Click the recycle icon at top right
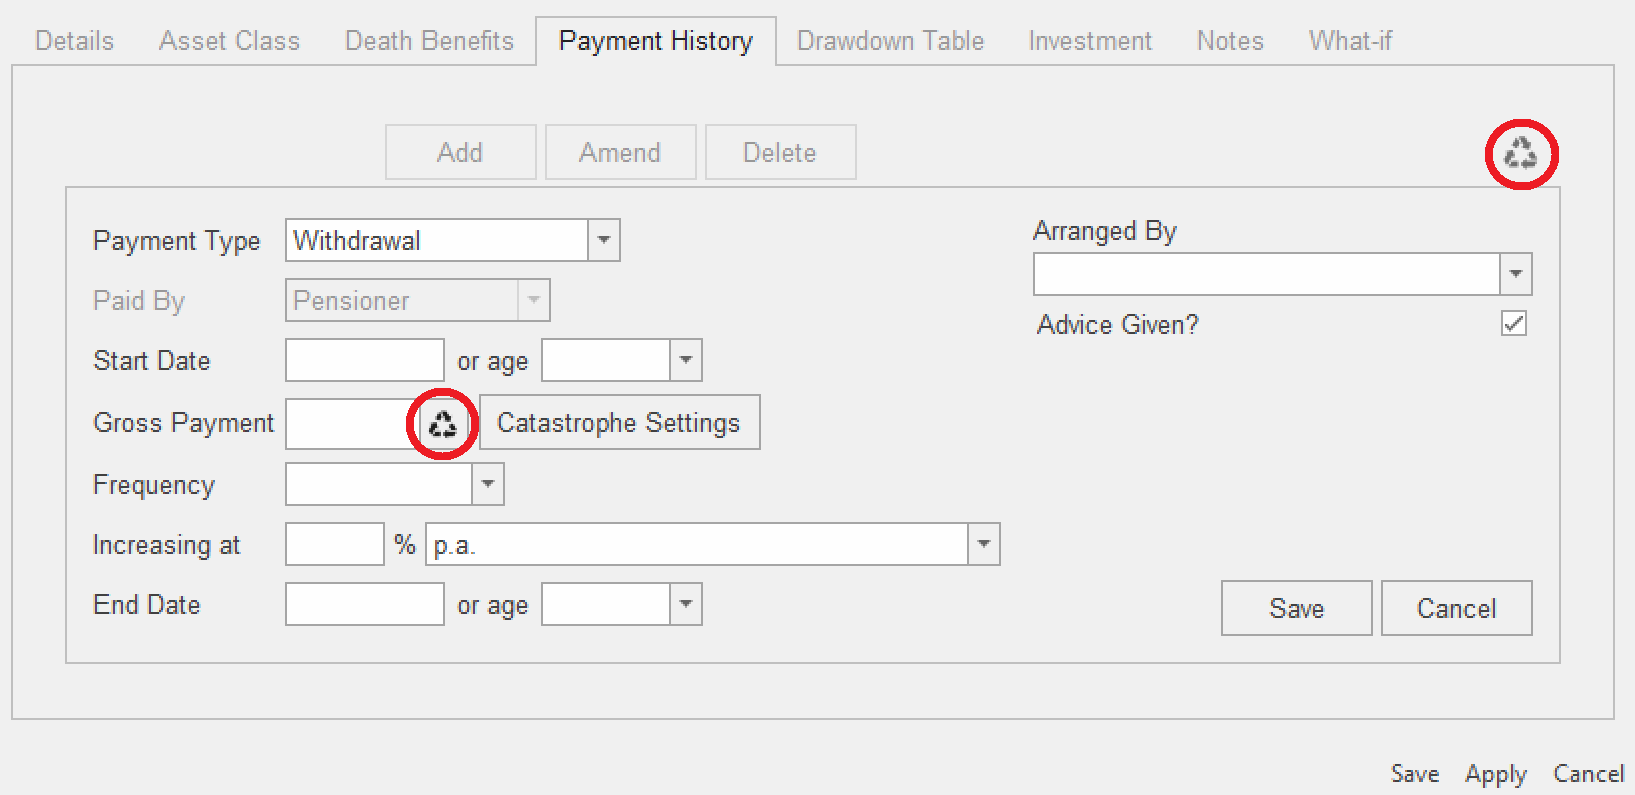The height and width of the screenshot is (795, 1635). pyautogui.click(x=1520, y=154)
